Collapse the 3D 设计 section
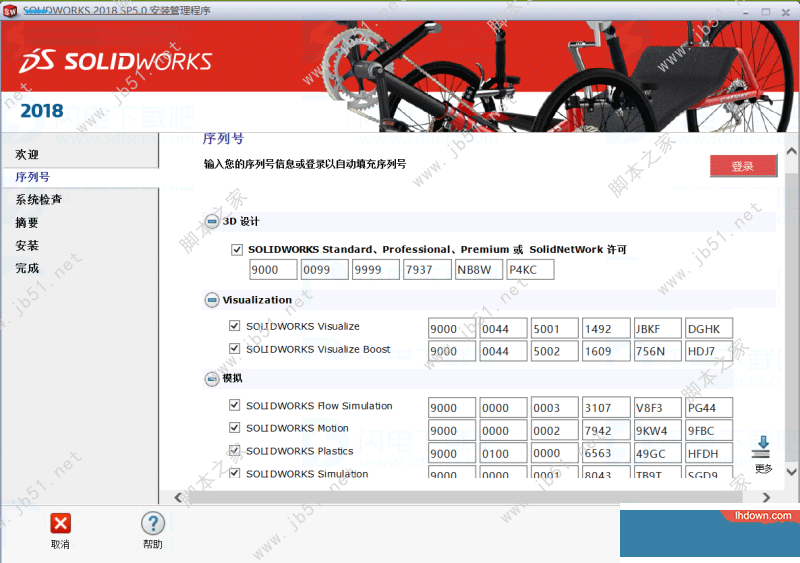 coord(212,222)
